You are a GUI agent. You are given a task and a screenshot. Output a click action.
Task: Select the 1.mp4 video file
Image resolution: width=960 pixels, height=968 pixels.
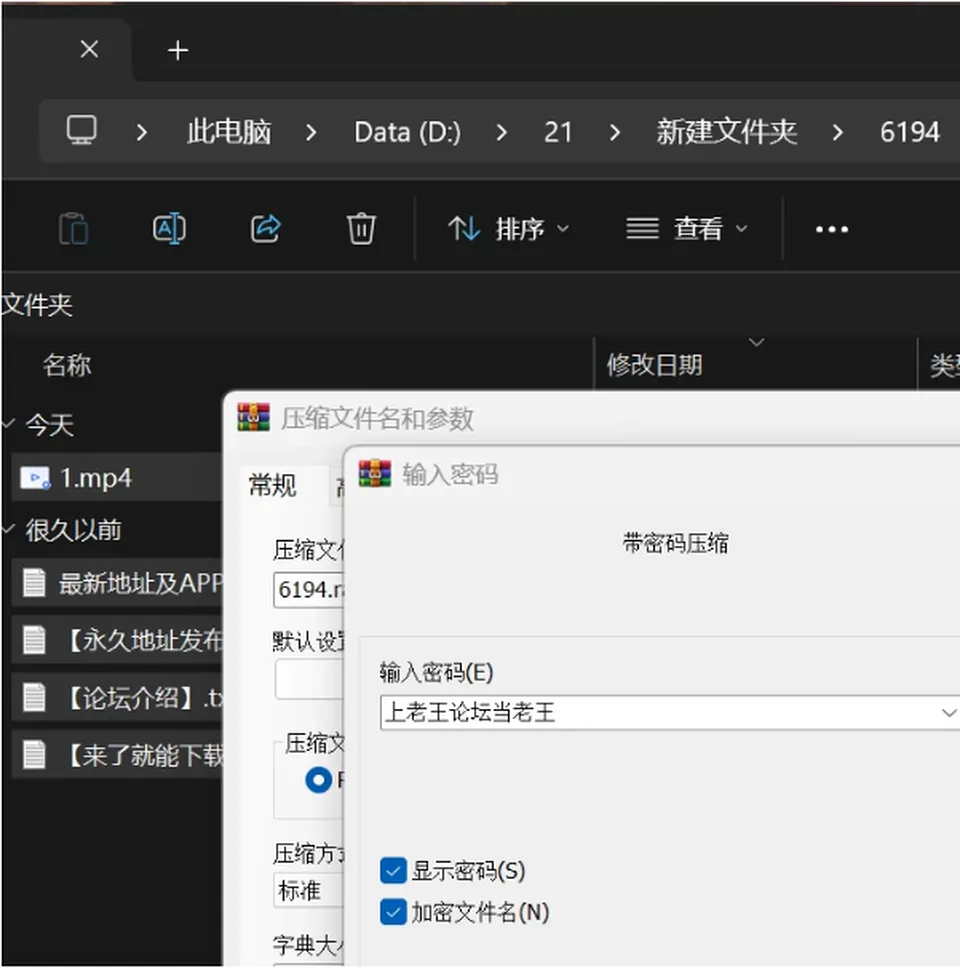tap(117, 478)
